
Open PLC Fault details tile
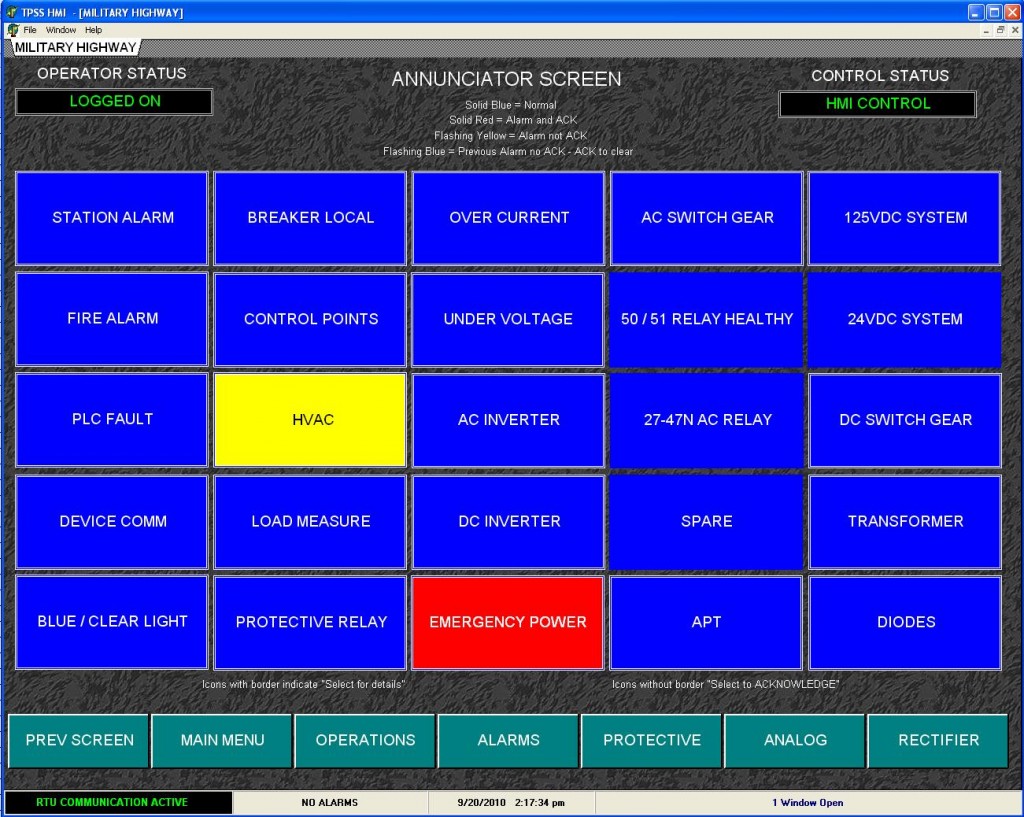click(x=112, y=420)
